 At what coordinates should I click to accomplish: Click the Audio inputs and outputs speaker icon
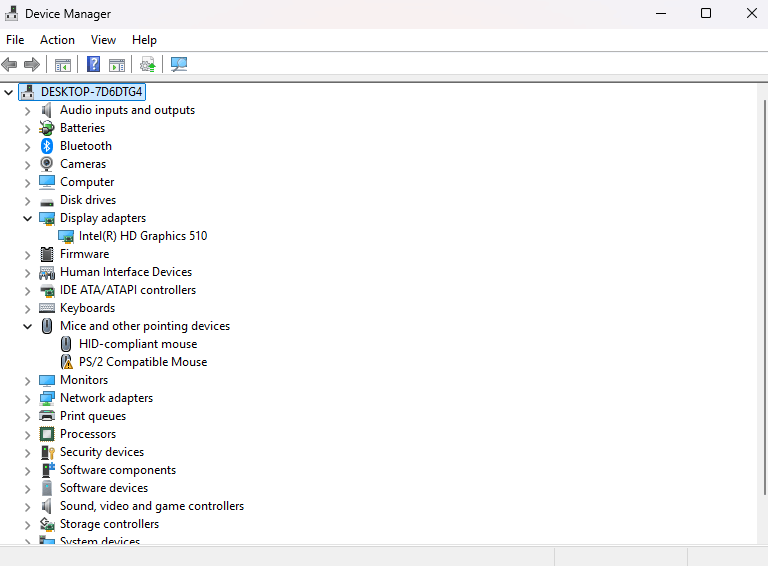pyautogui.click(x=47, y=110)
